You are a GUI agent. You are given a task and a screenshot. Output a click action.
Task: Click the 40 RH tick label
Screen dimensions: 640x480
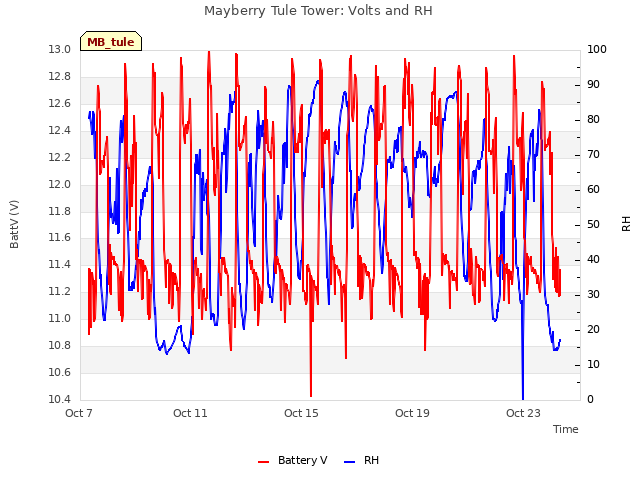[x=593, y=260]
